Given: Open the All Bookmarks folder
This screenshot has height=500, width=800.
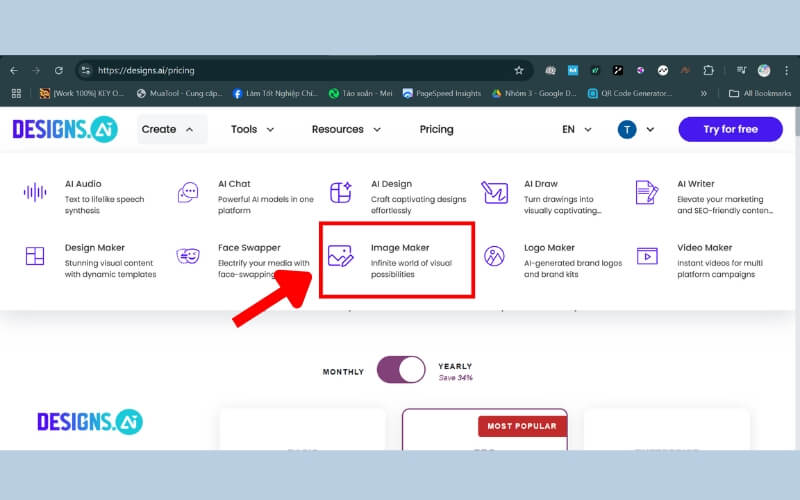Looking at the screenshot, I should (x=760, y=93).
